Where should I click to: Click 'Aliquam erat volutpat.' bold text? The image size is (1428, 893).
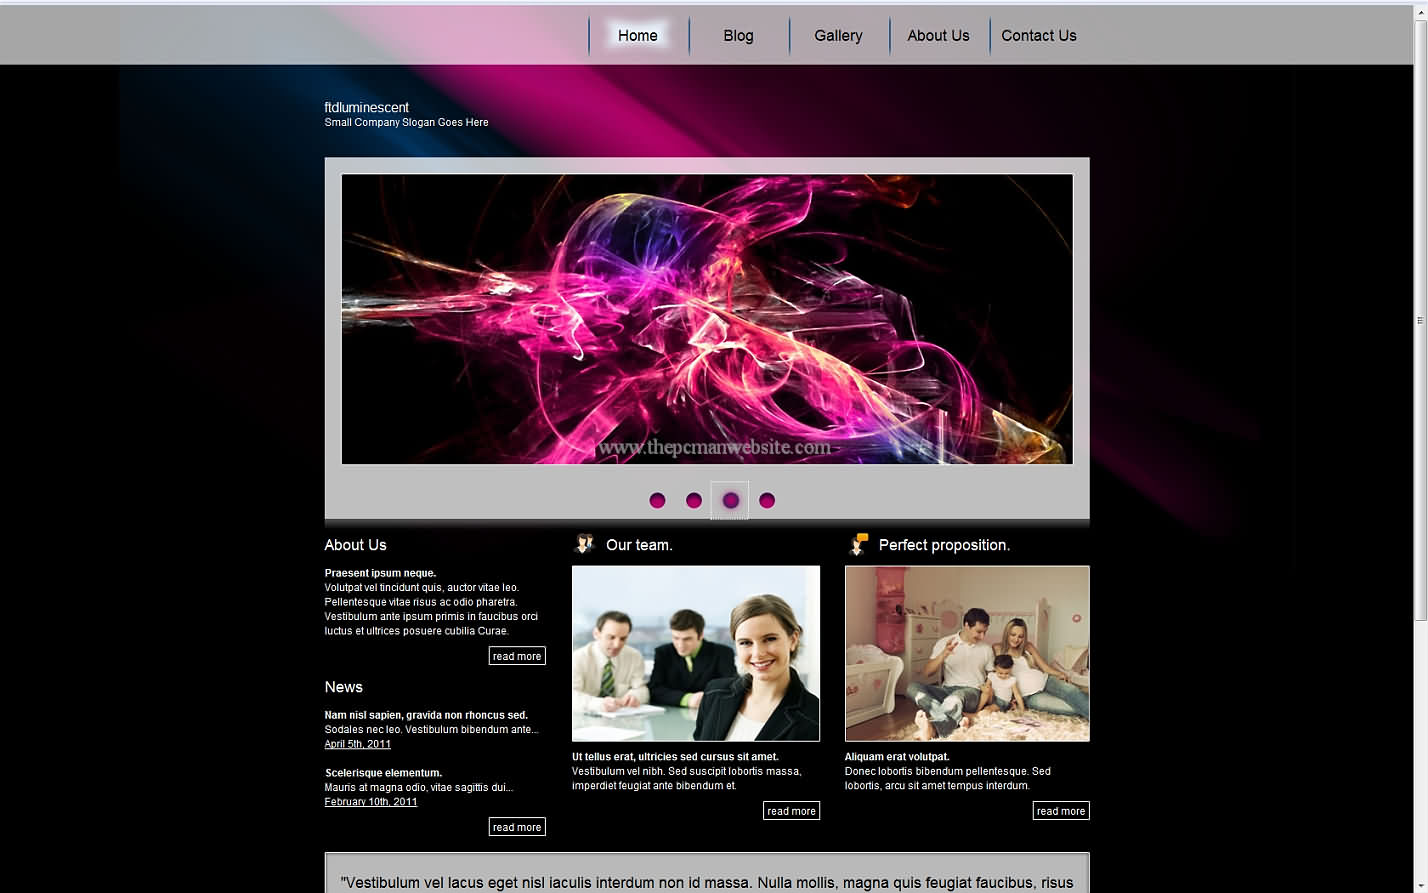point(897,757)
